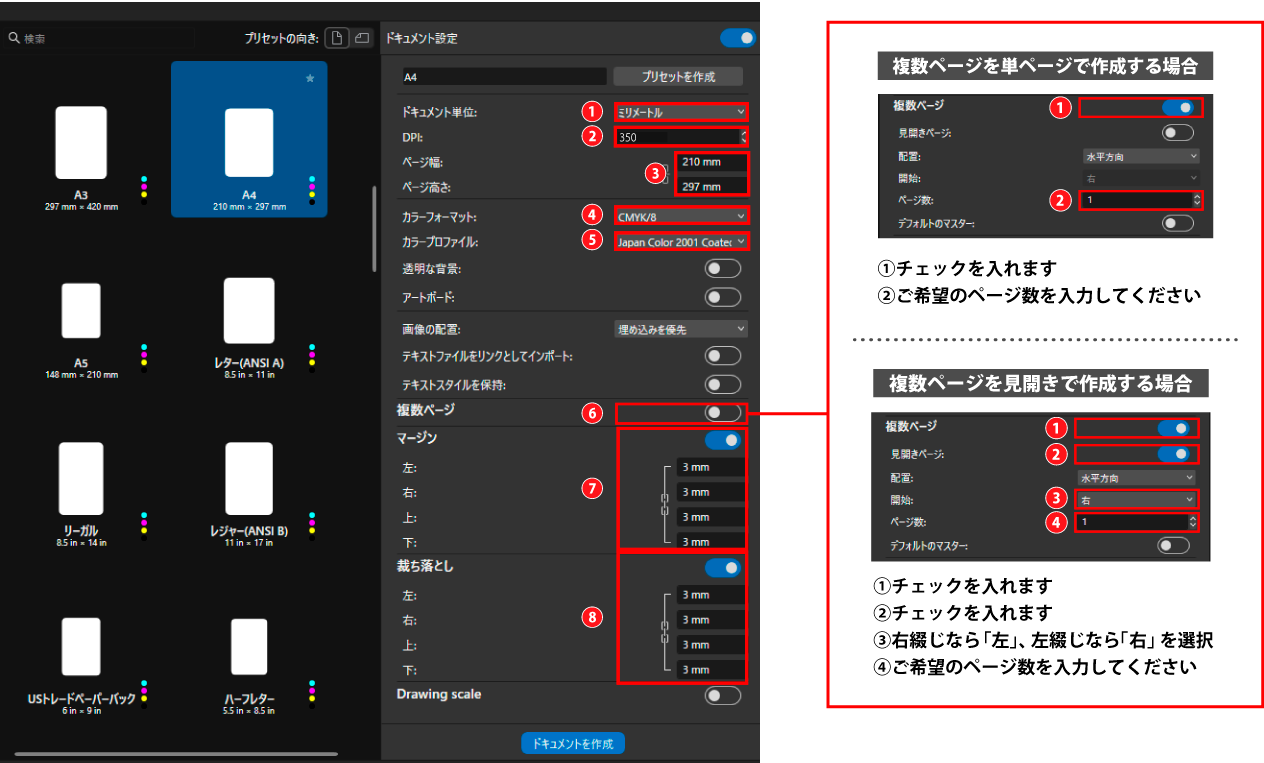
Task: Click the favorite star on the A4 preset
Action: tap(309, 77)
